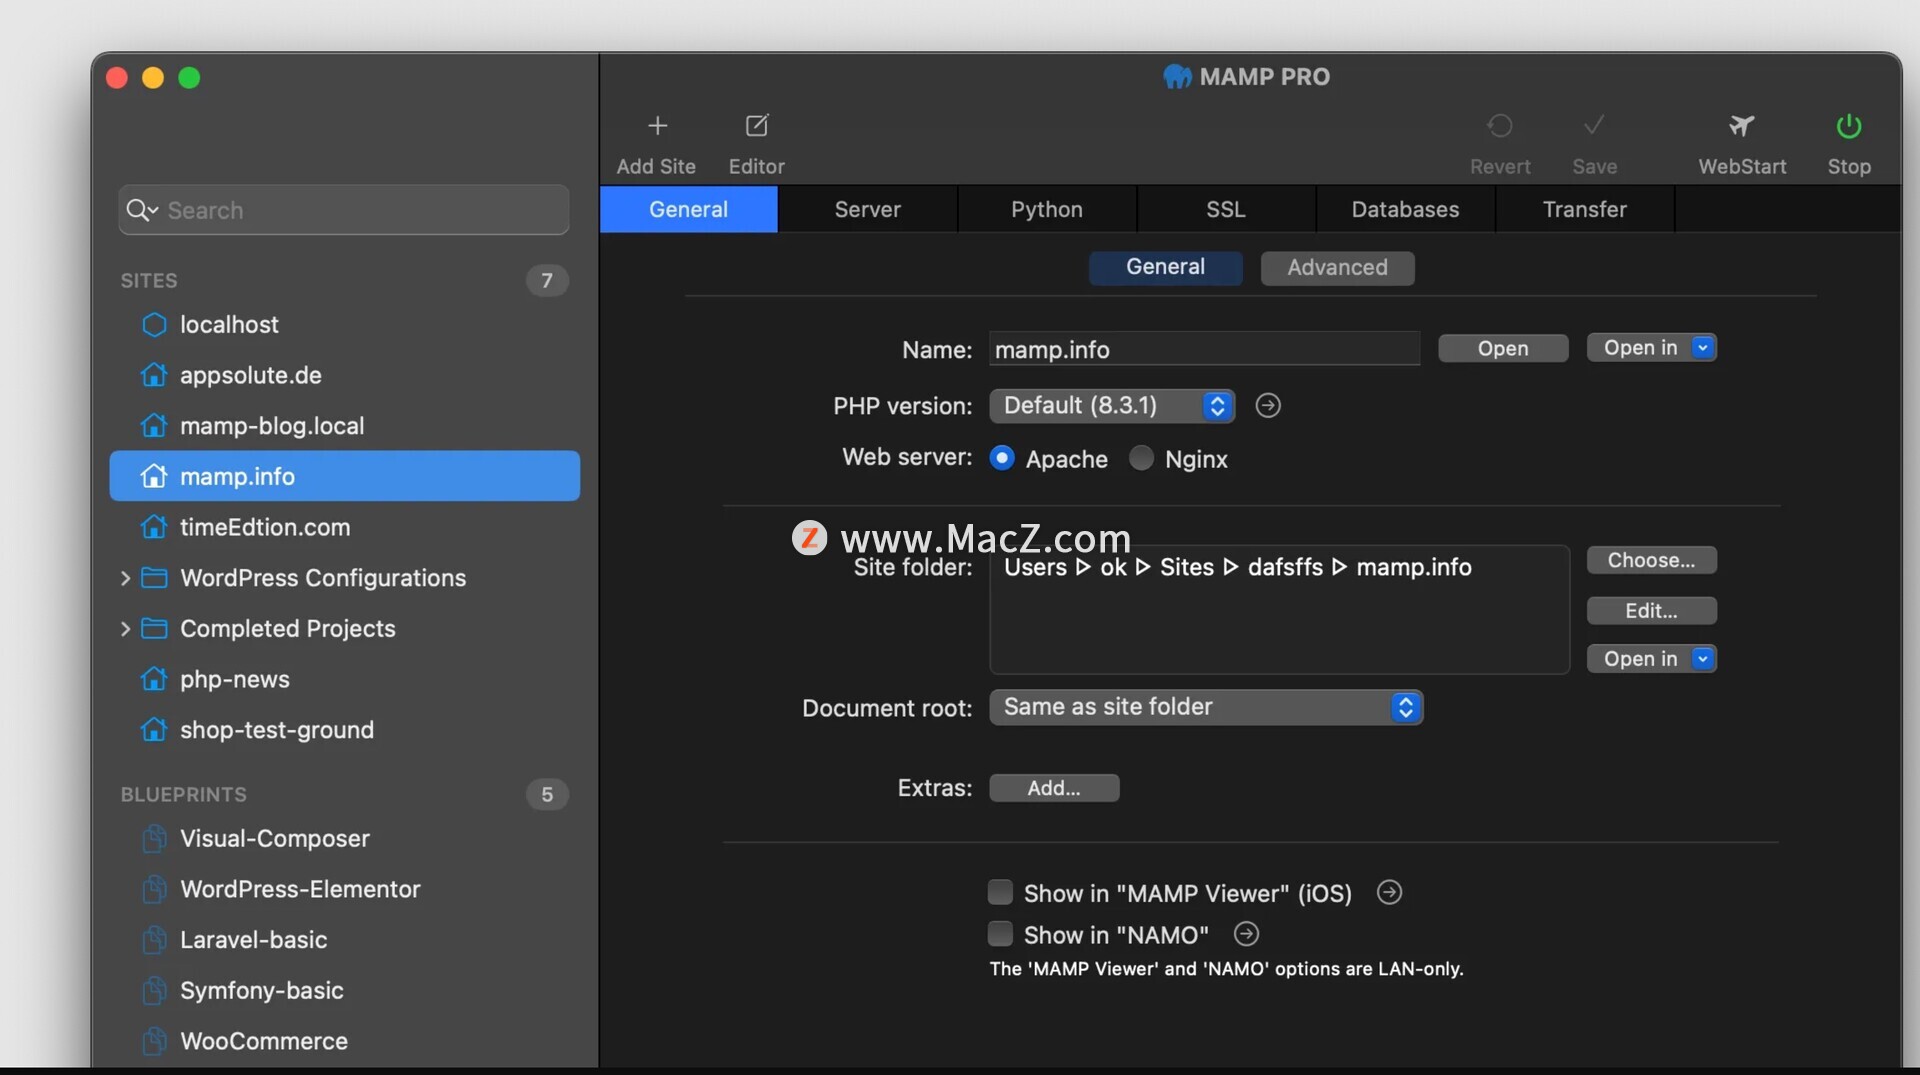Click the timeEdtion.com house icon
The height and width of the screenshot is (1075, 1920).
tap(154, 527)
